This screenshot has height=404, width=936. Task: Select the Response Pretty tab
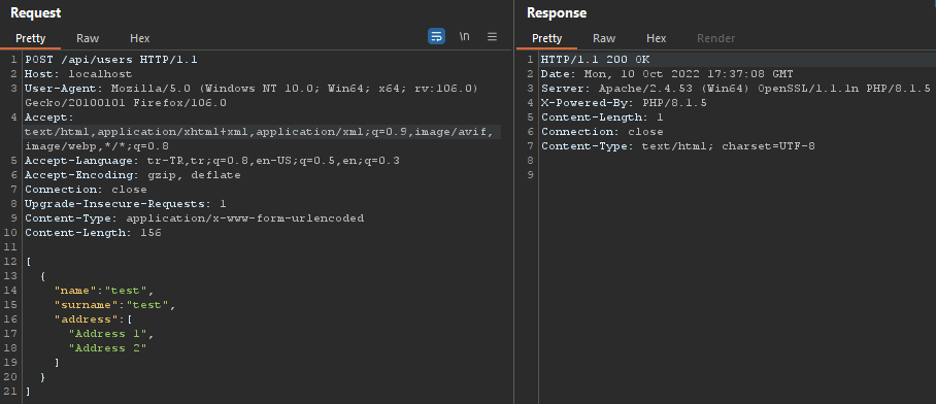coord(547,38)
